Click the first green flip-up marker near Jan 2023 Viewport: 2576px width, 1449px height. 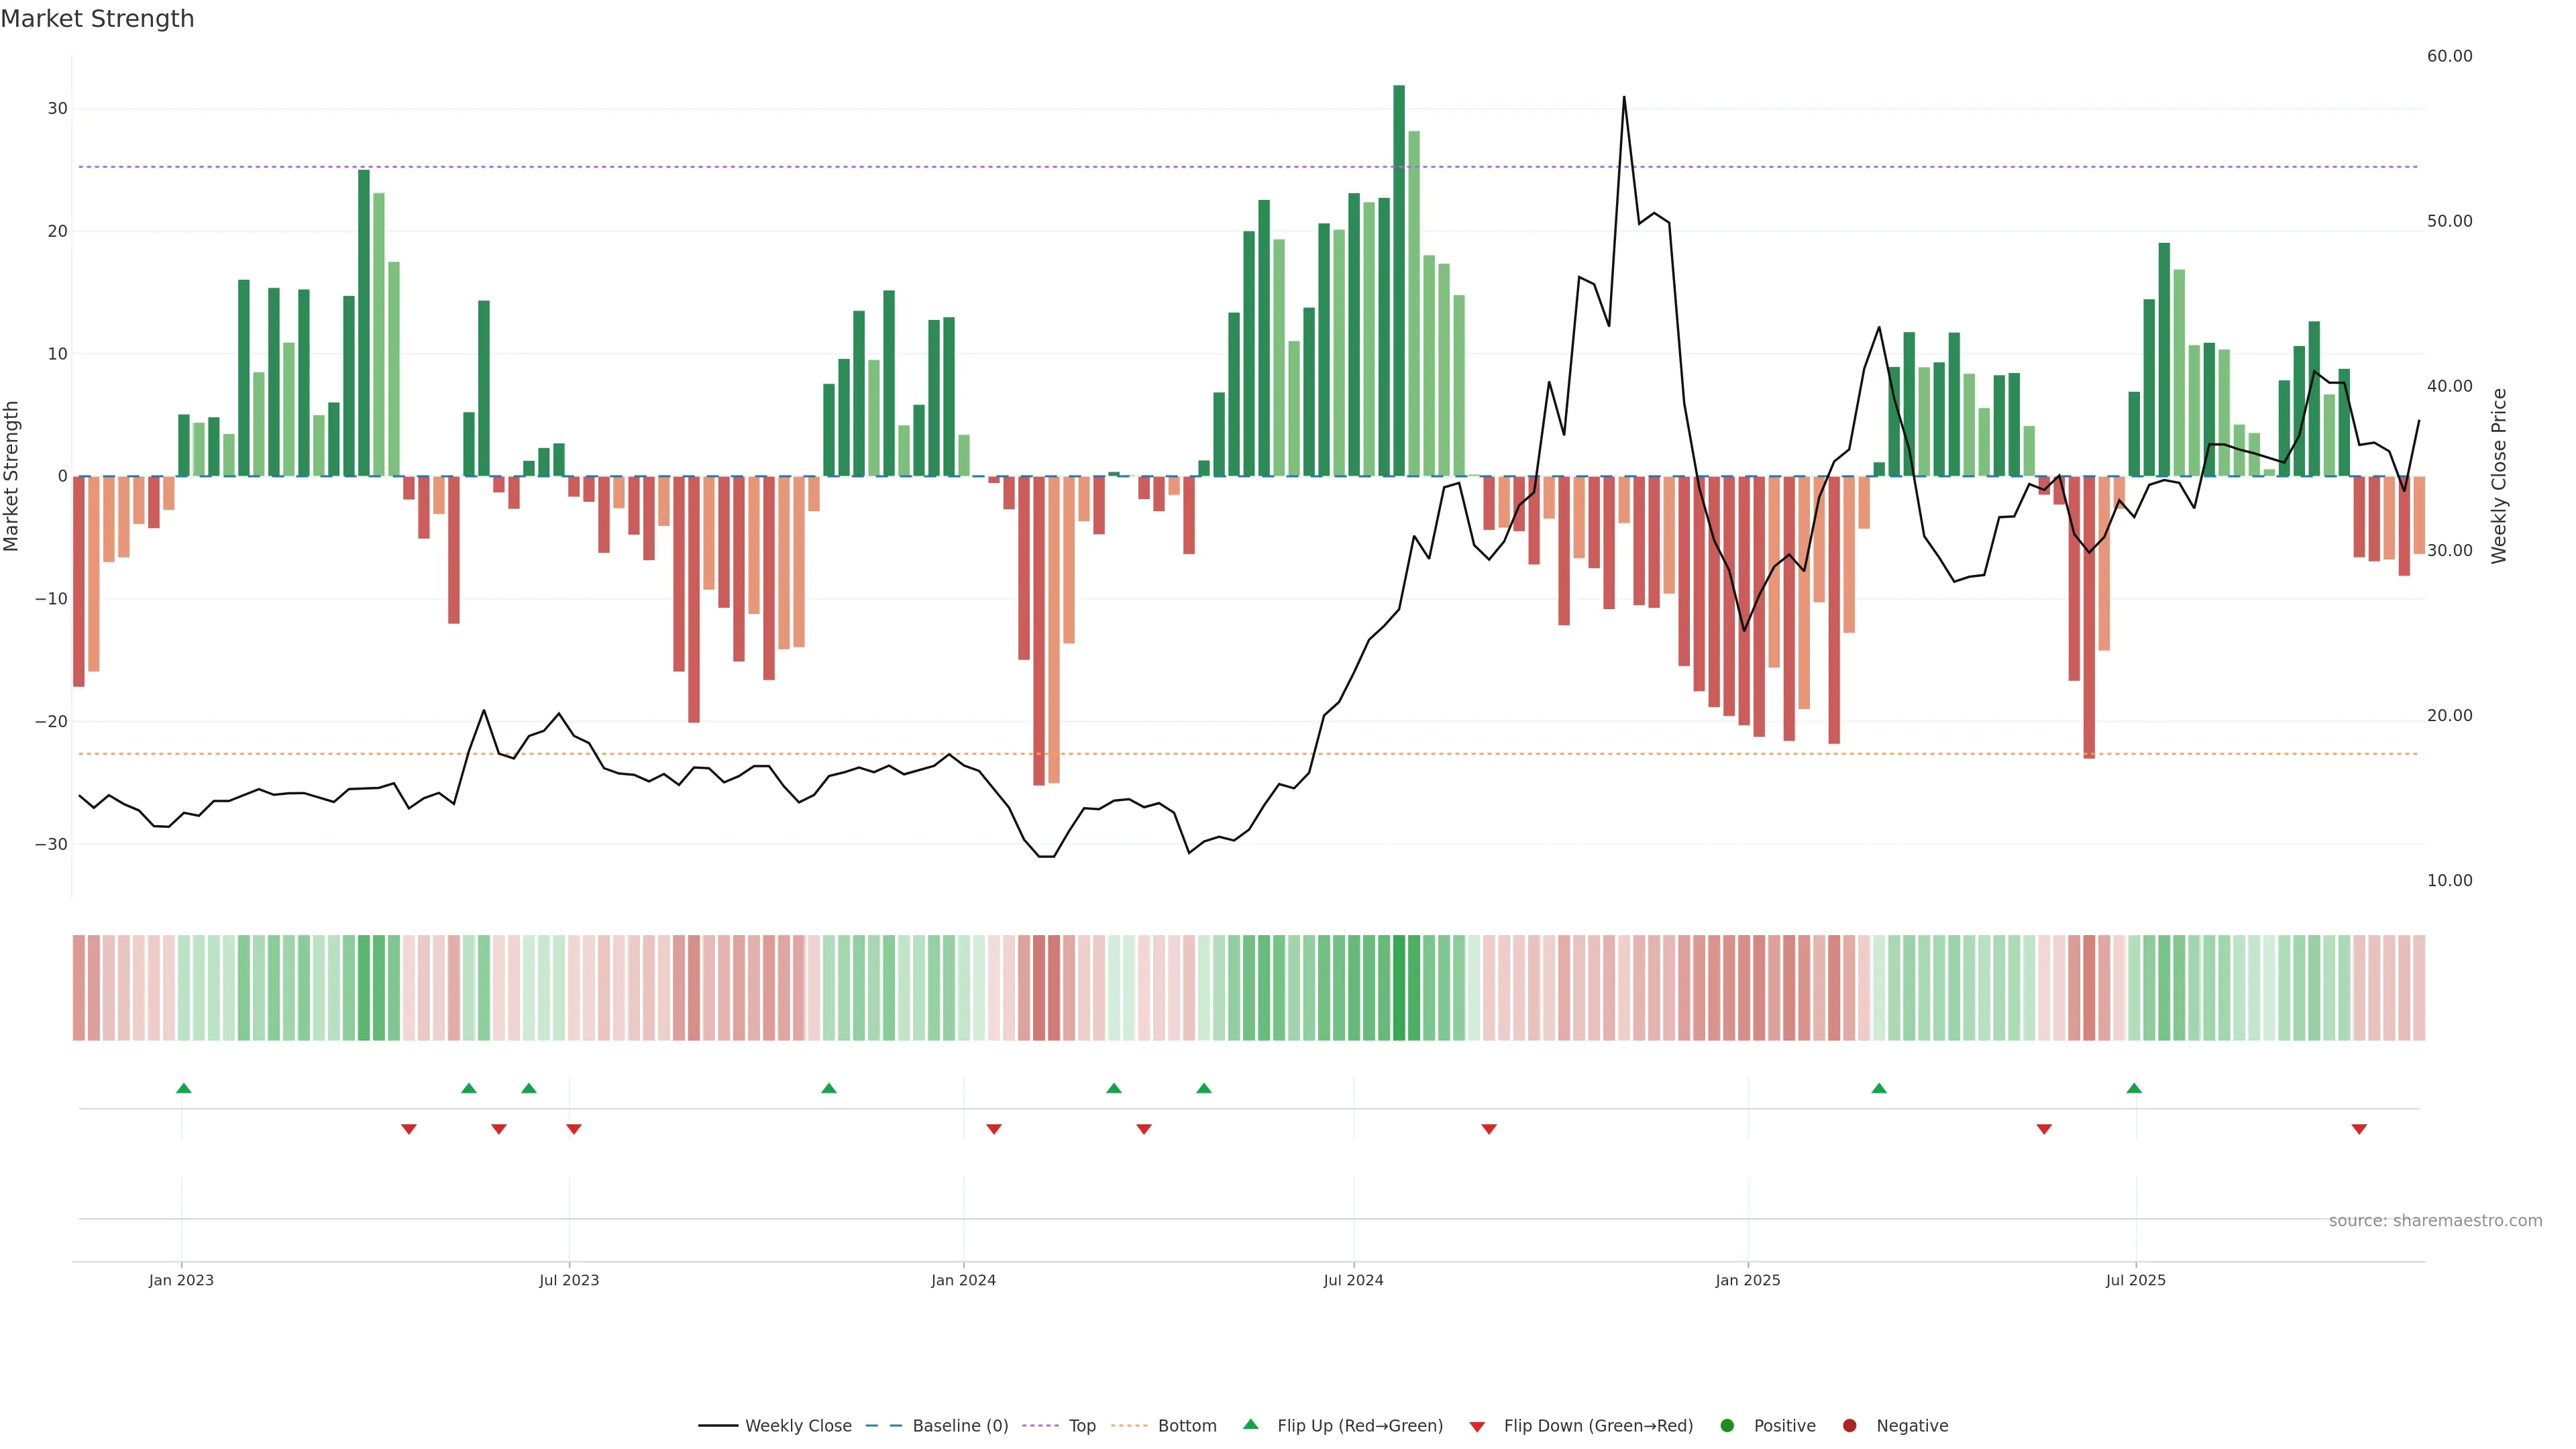184,1088
